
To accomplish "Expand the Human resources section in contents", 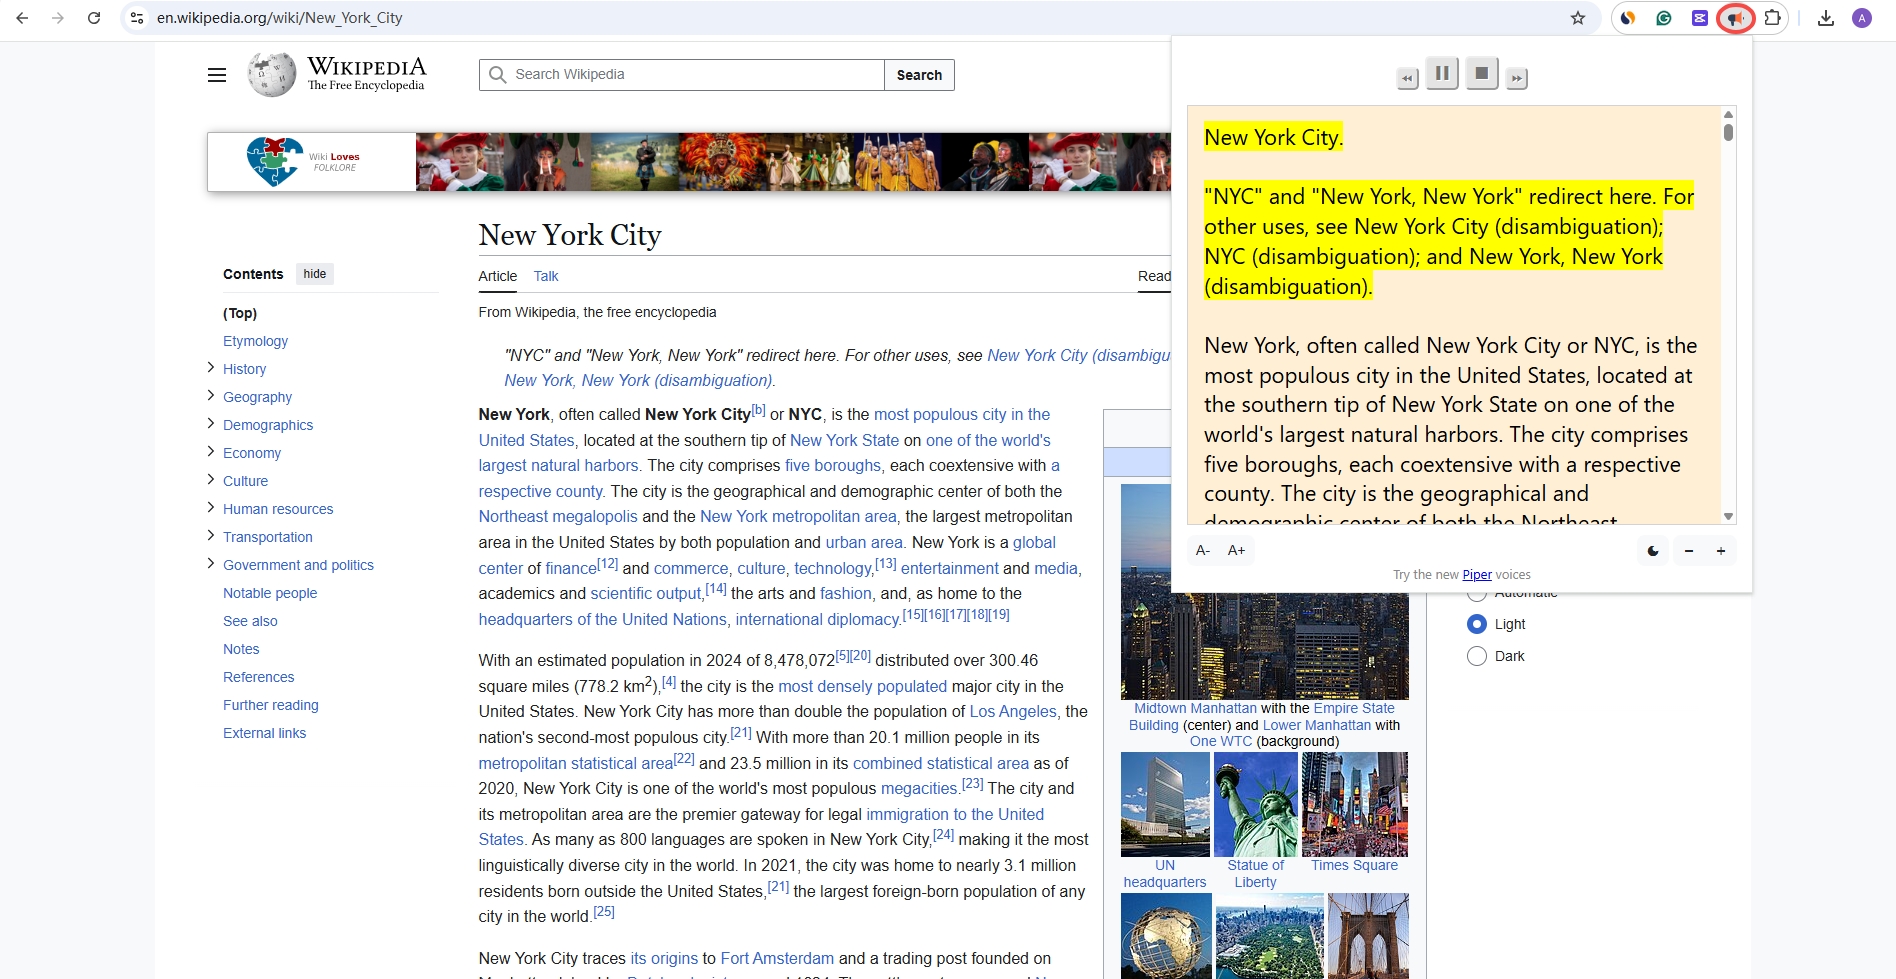I will coord(211,508).
